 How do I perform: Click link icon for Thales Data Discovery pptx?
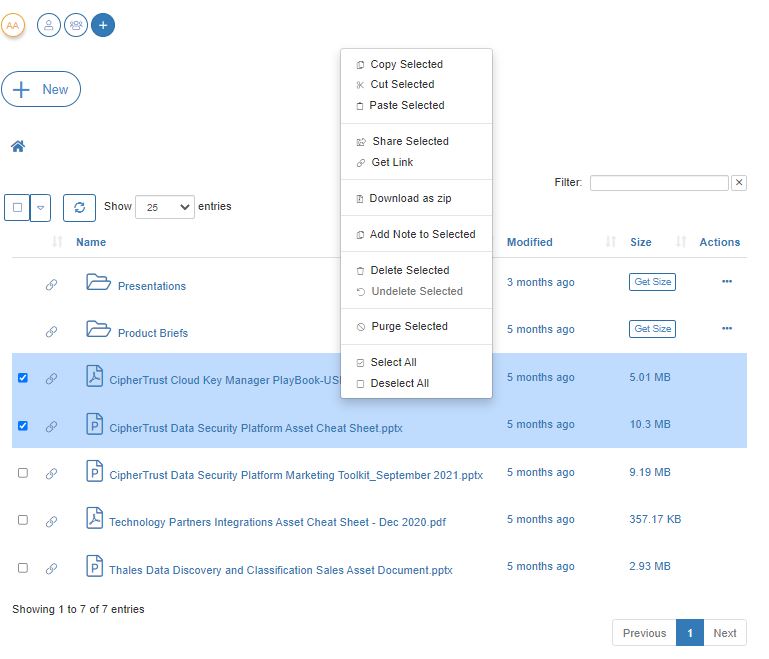(x=51, y=569)
